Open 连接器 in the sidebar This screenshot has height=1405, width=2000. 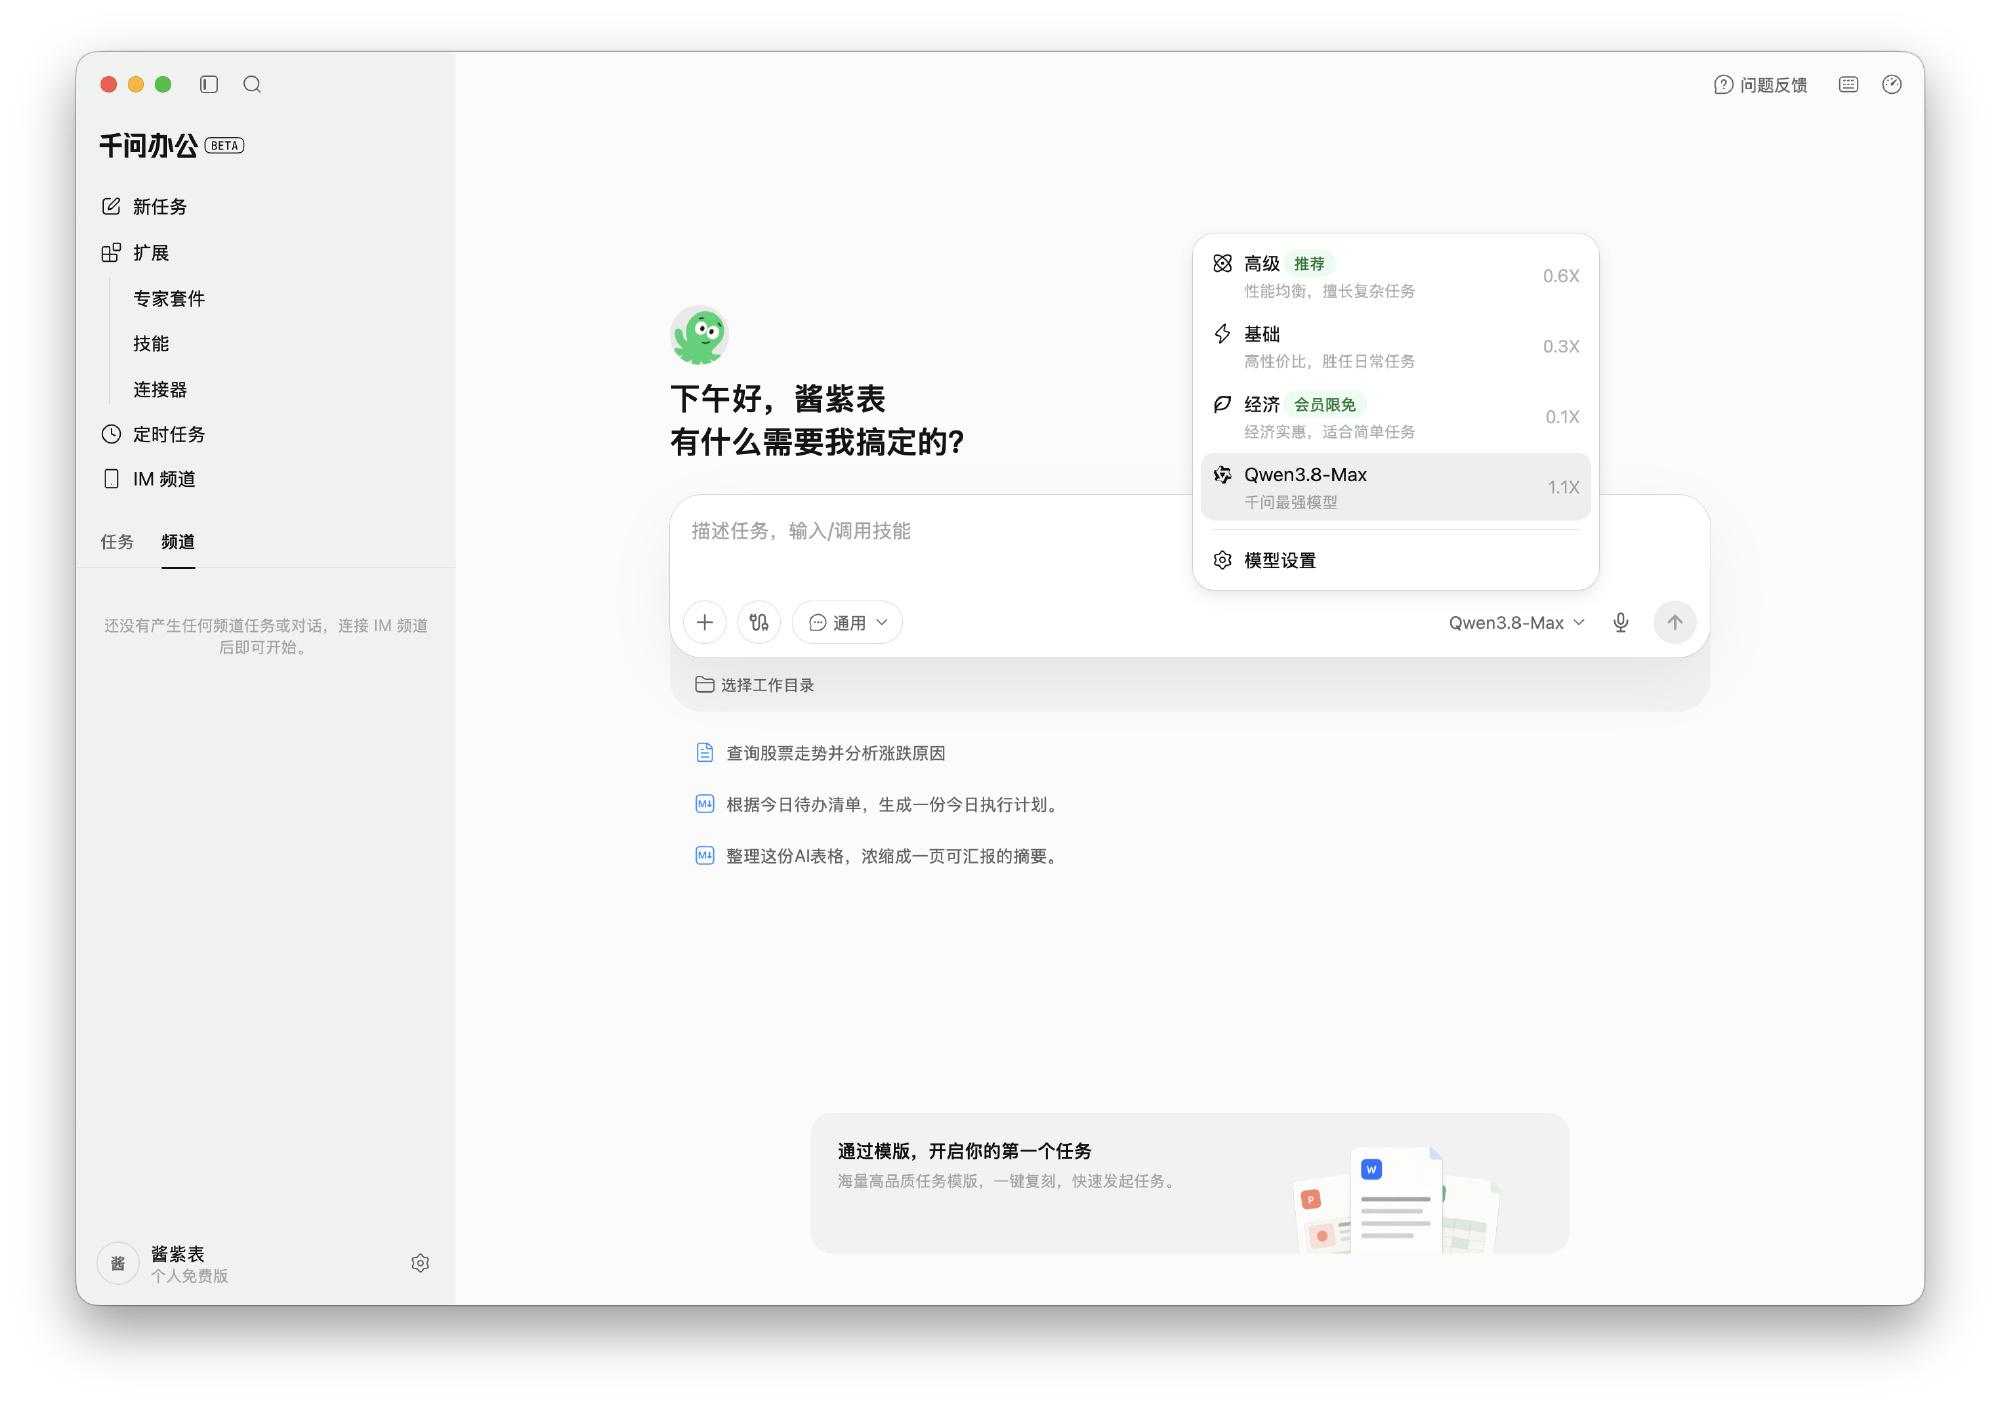160,389
